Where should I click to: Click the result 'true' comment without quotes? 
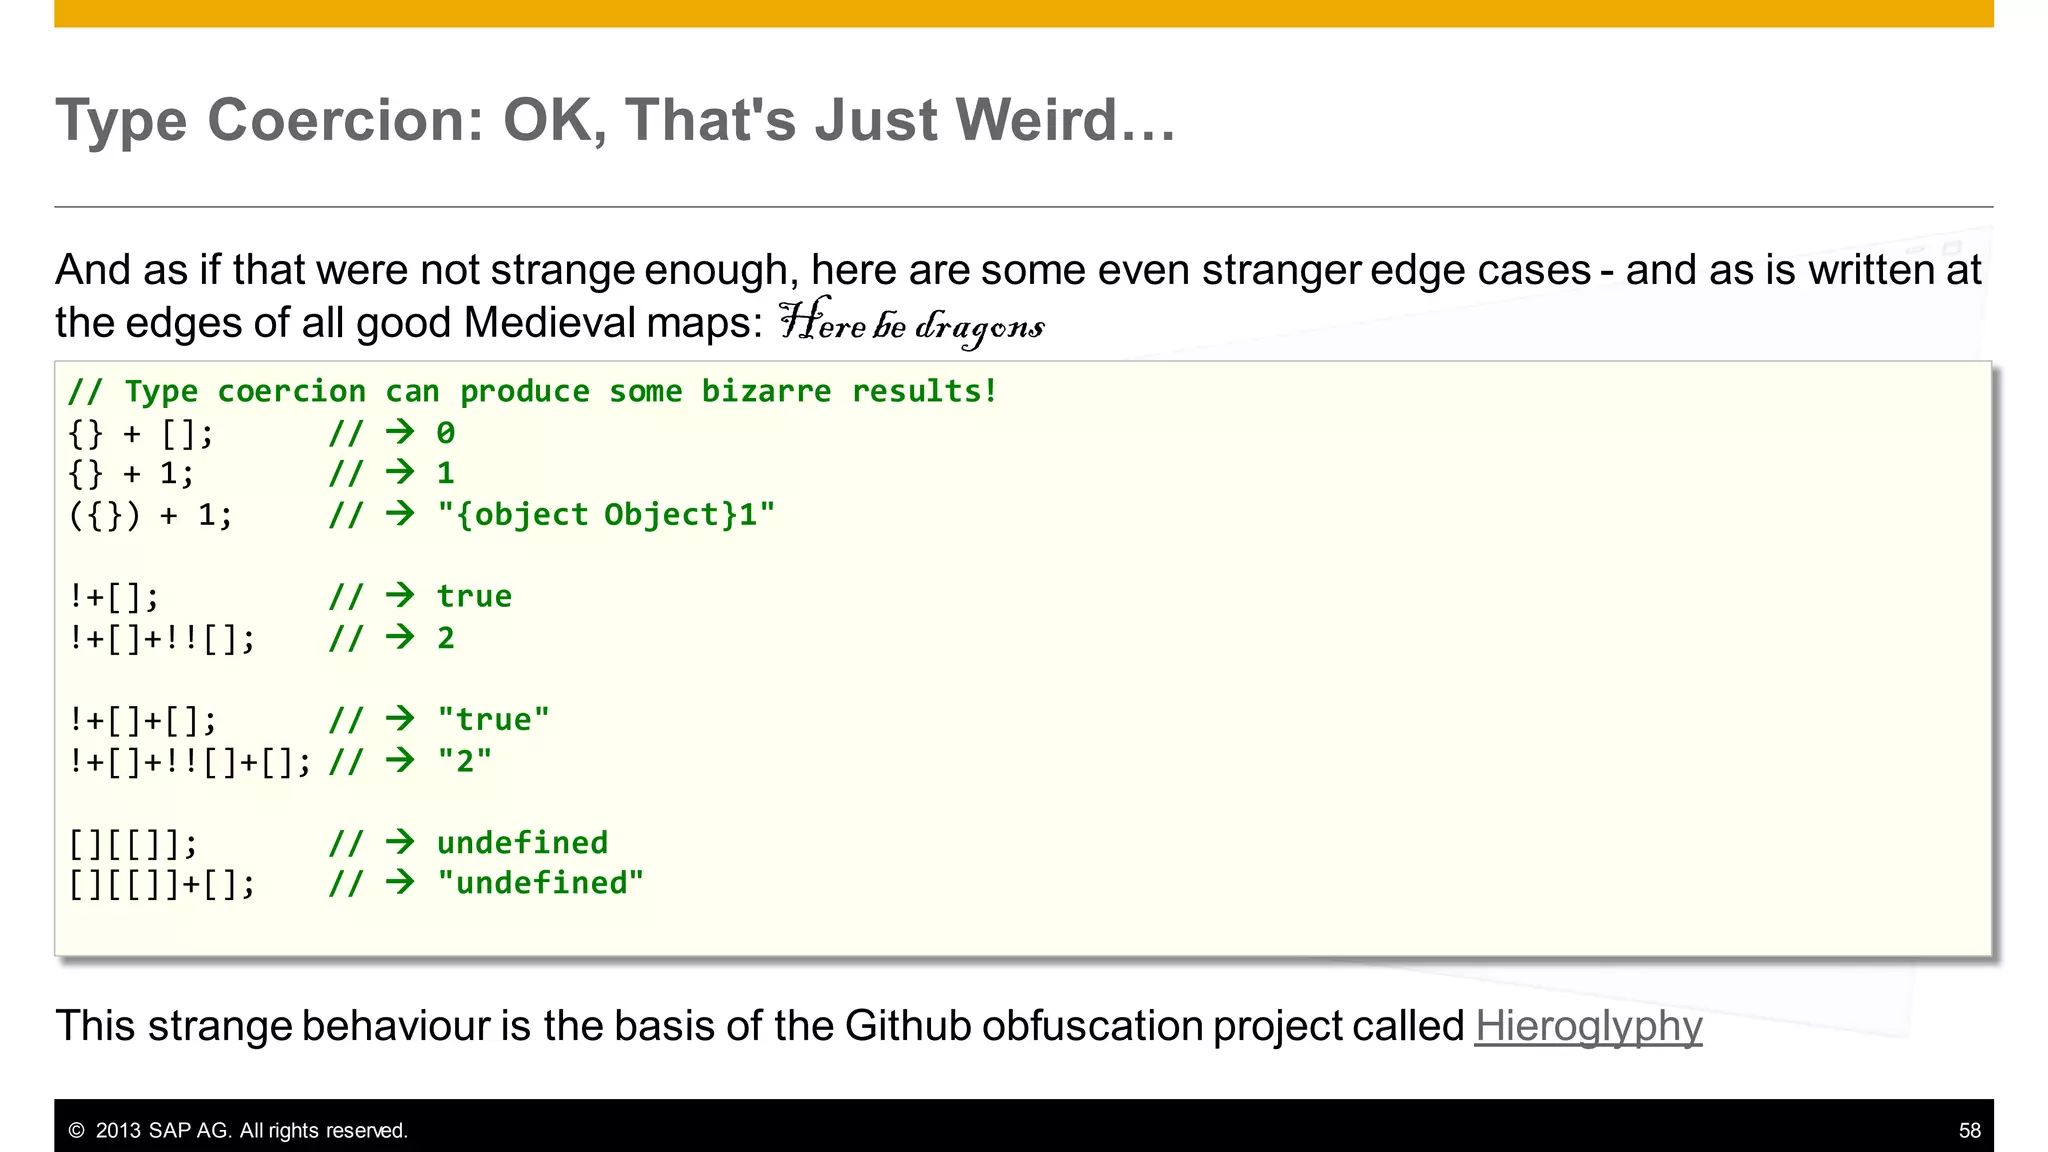[x=474, y=597]
